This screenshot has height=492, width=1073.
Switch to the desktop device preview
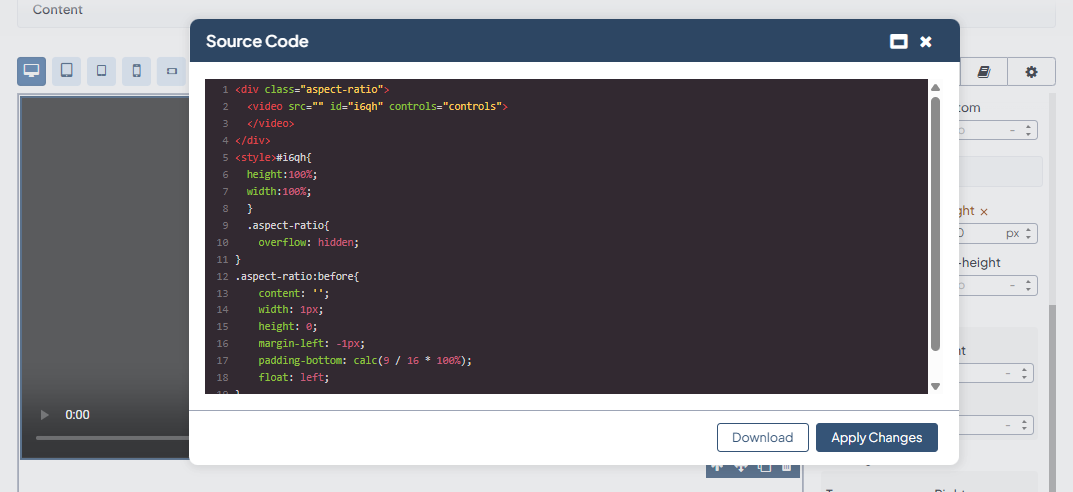[31, 71]
